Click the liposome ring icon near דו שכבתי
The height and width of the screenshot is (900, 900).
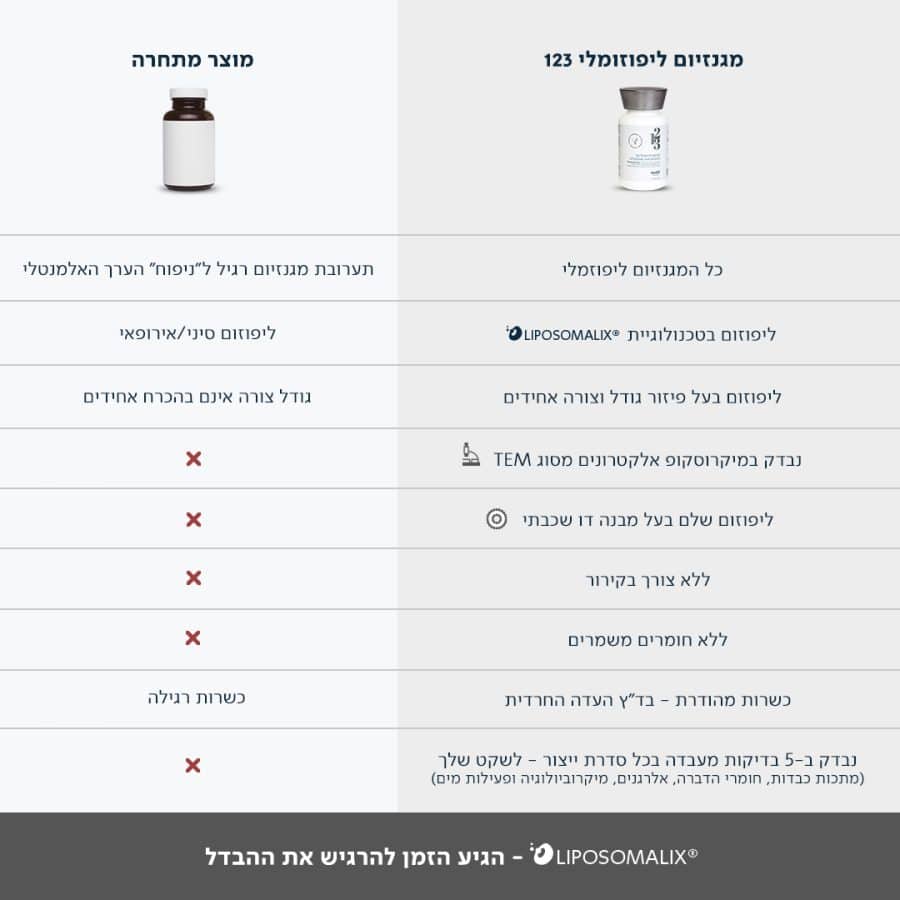pos(494,519)
